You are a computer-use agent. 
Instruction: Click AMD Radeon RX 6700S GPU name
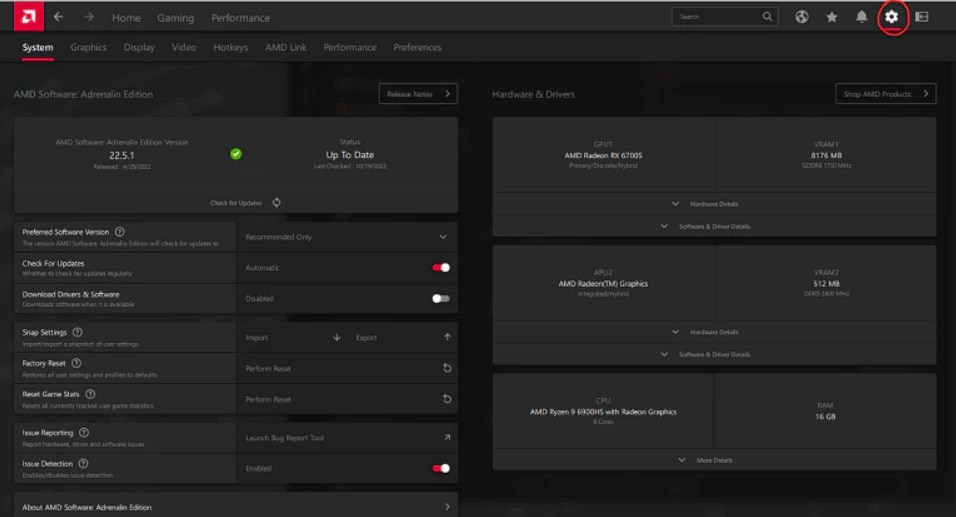[603, 155]
